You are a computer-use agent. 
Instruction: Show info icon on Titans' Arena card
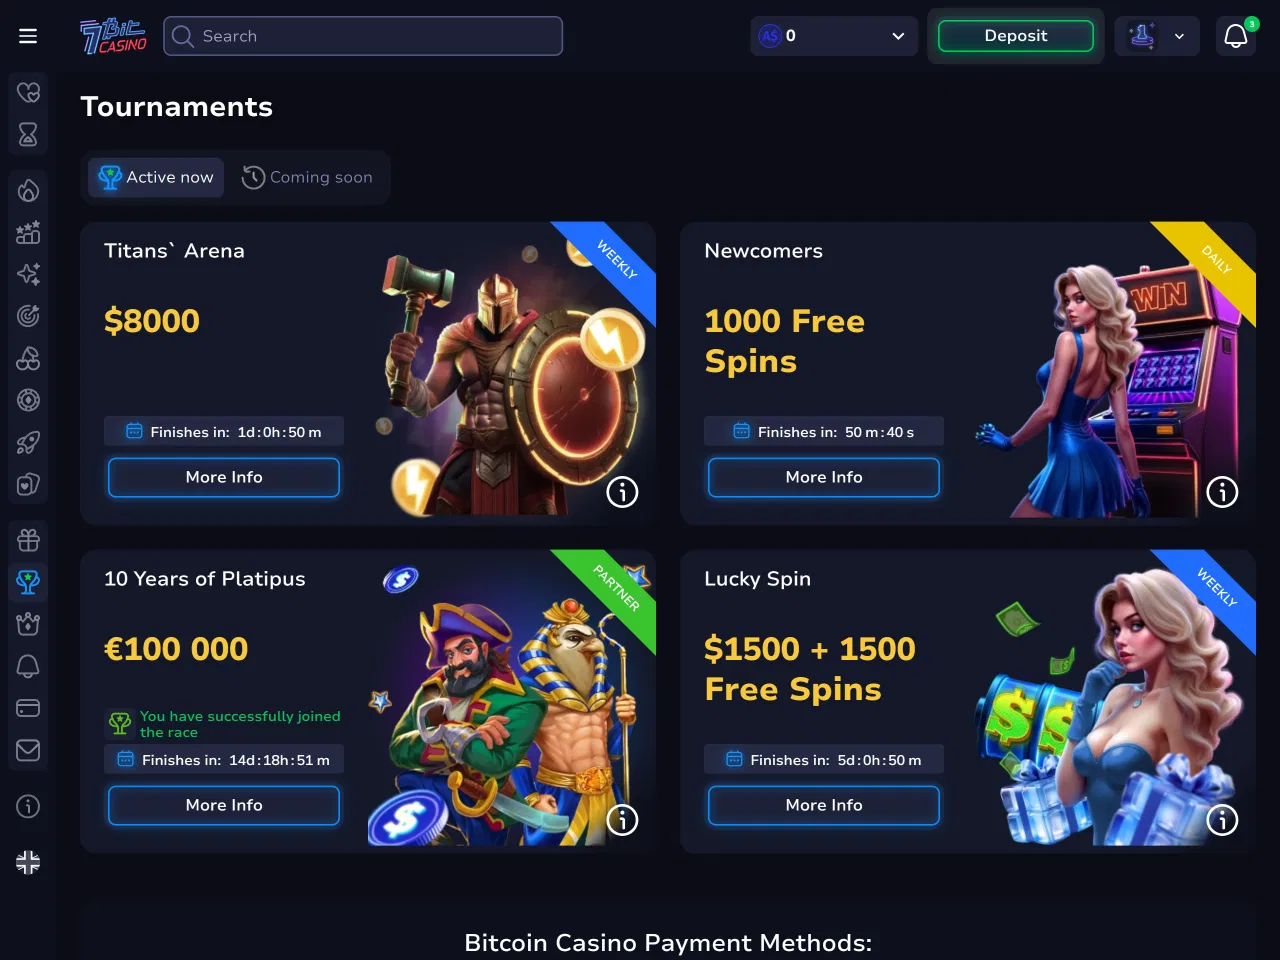[x=622, y=492]
